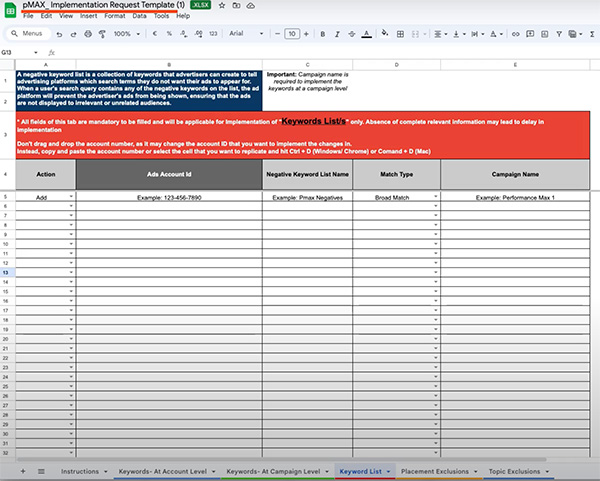Open the File menu
Image resolution: width=600 pixels, height=481 pixels.
point(28,16)
